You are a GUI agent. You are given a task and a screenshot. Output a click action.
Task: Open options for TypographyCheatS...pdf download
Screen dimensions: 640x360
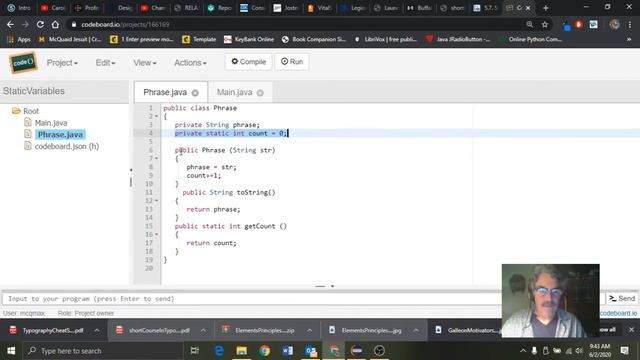click(x=97, y=330)
